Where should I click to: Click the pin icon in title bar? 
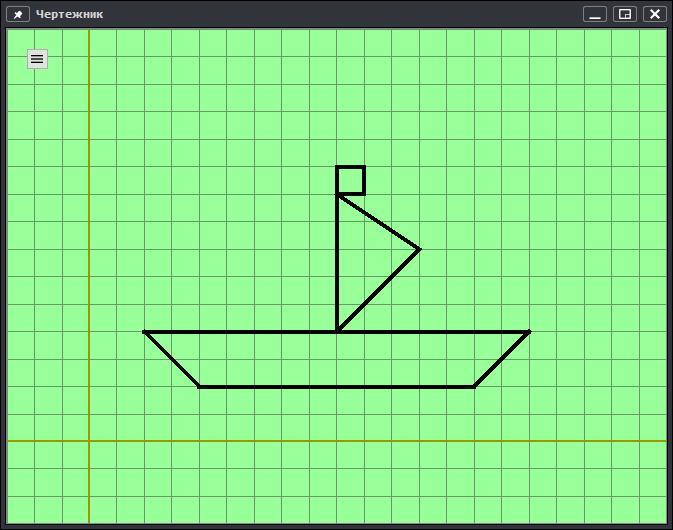(x=18, y=14)
